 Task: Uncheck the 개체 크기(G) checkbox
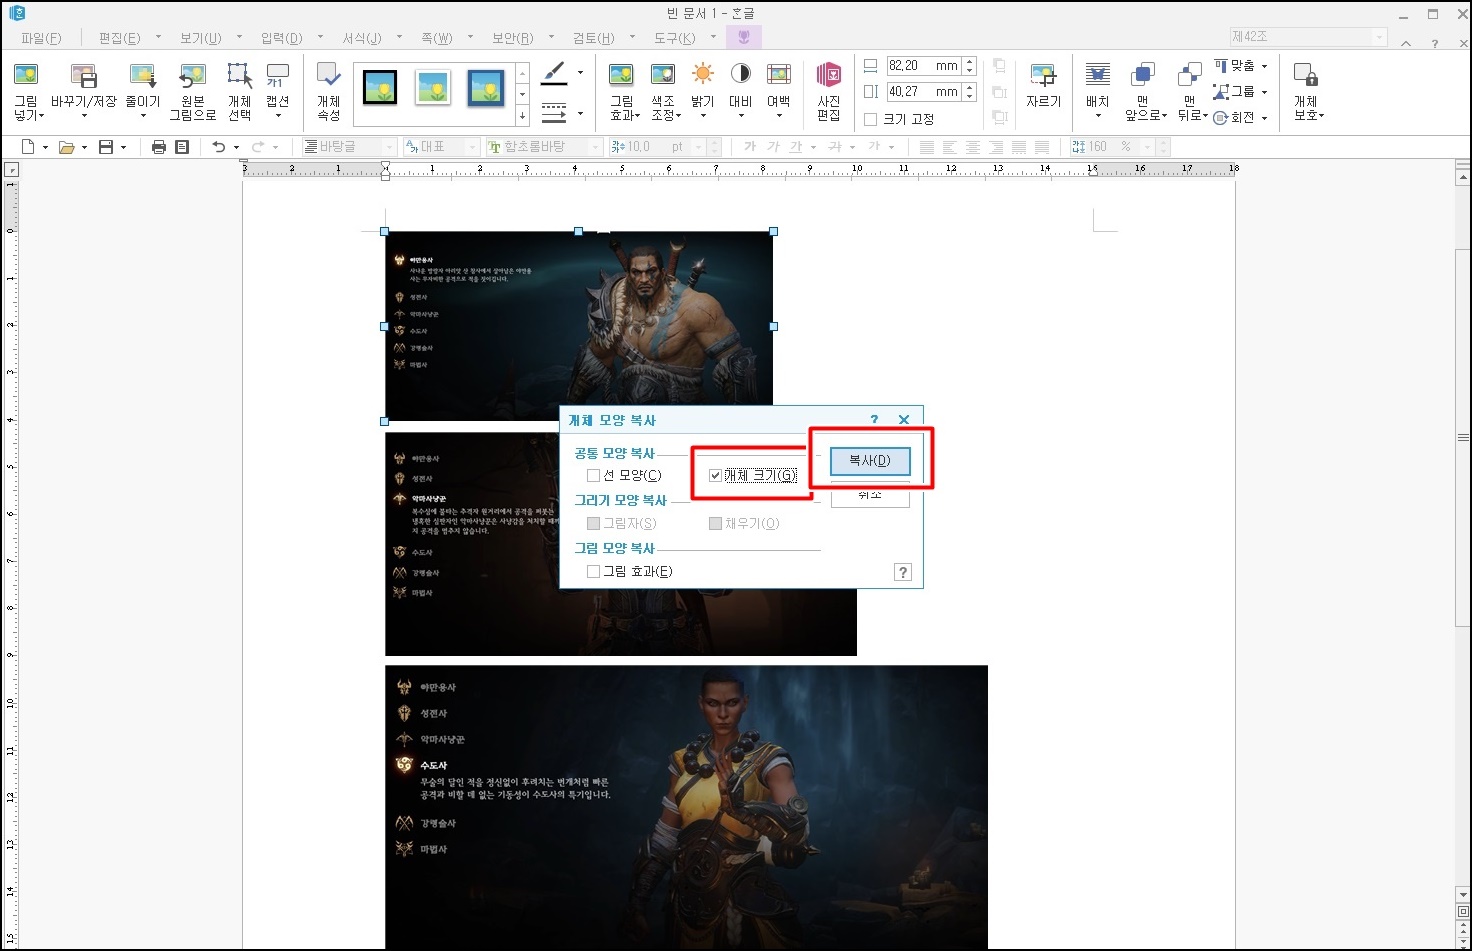[715, 475]
